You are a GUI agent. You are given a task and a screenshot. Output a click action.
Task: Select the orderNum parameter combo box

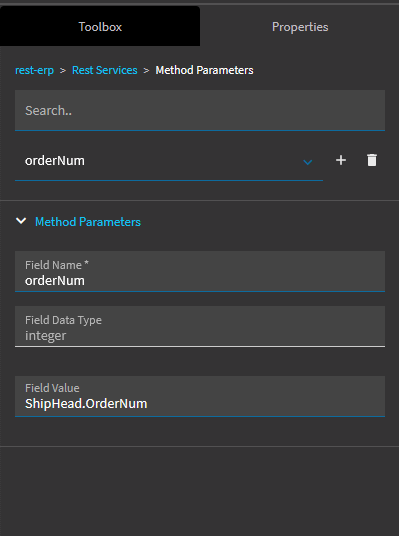click(169, 161)
